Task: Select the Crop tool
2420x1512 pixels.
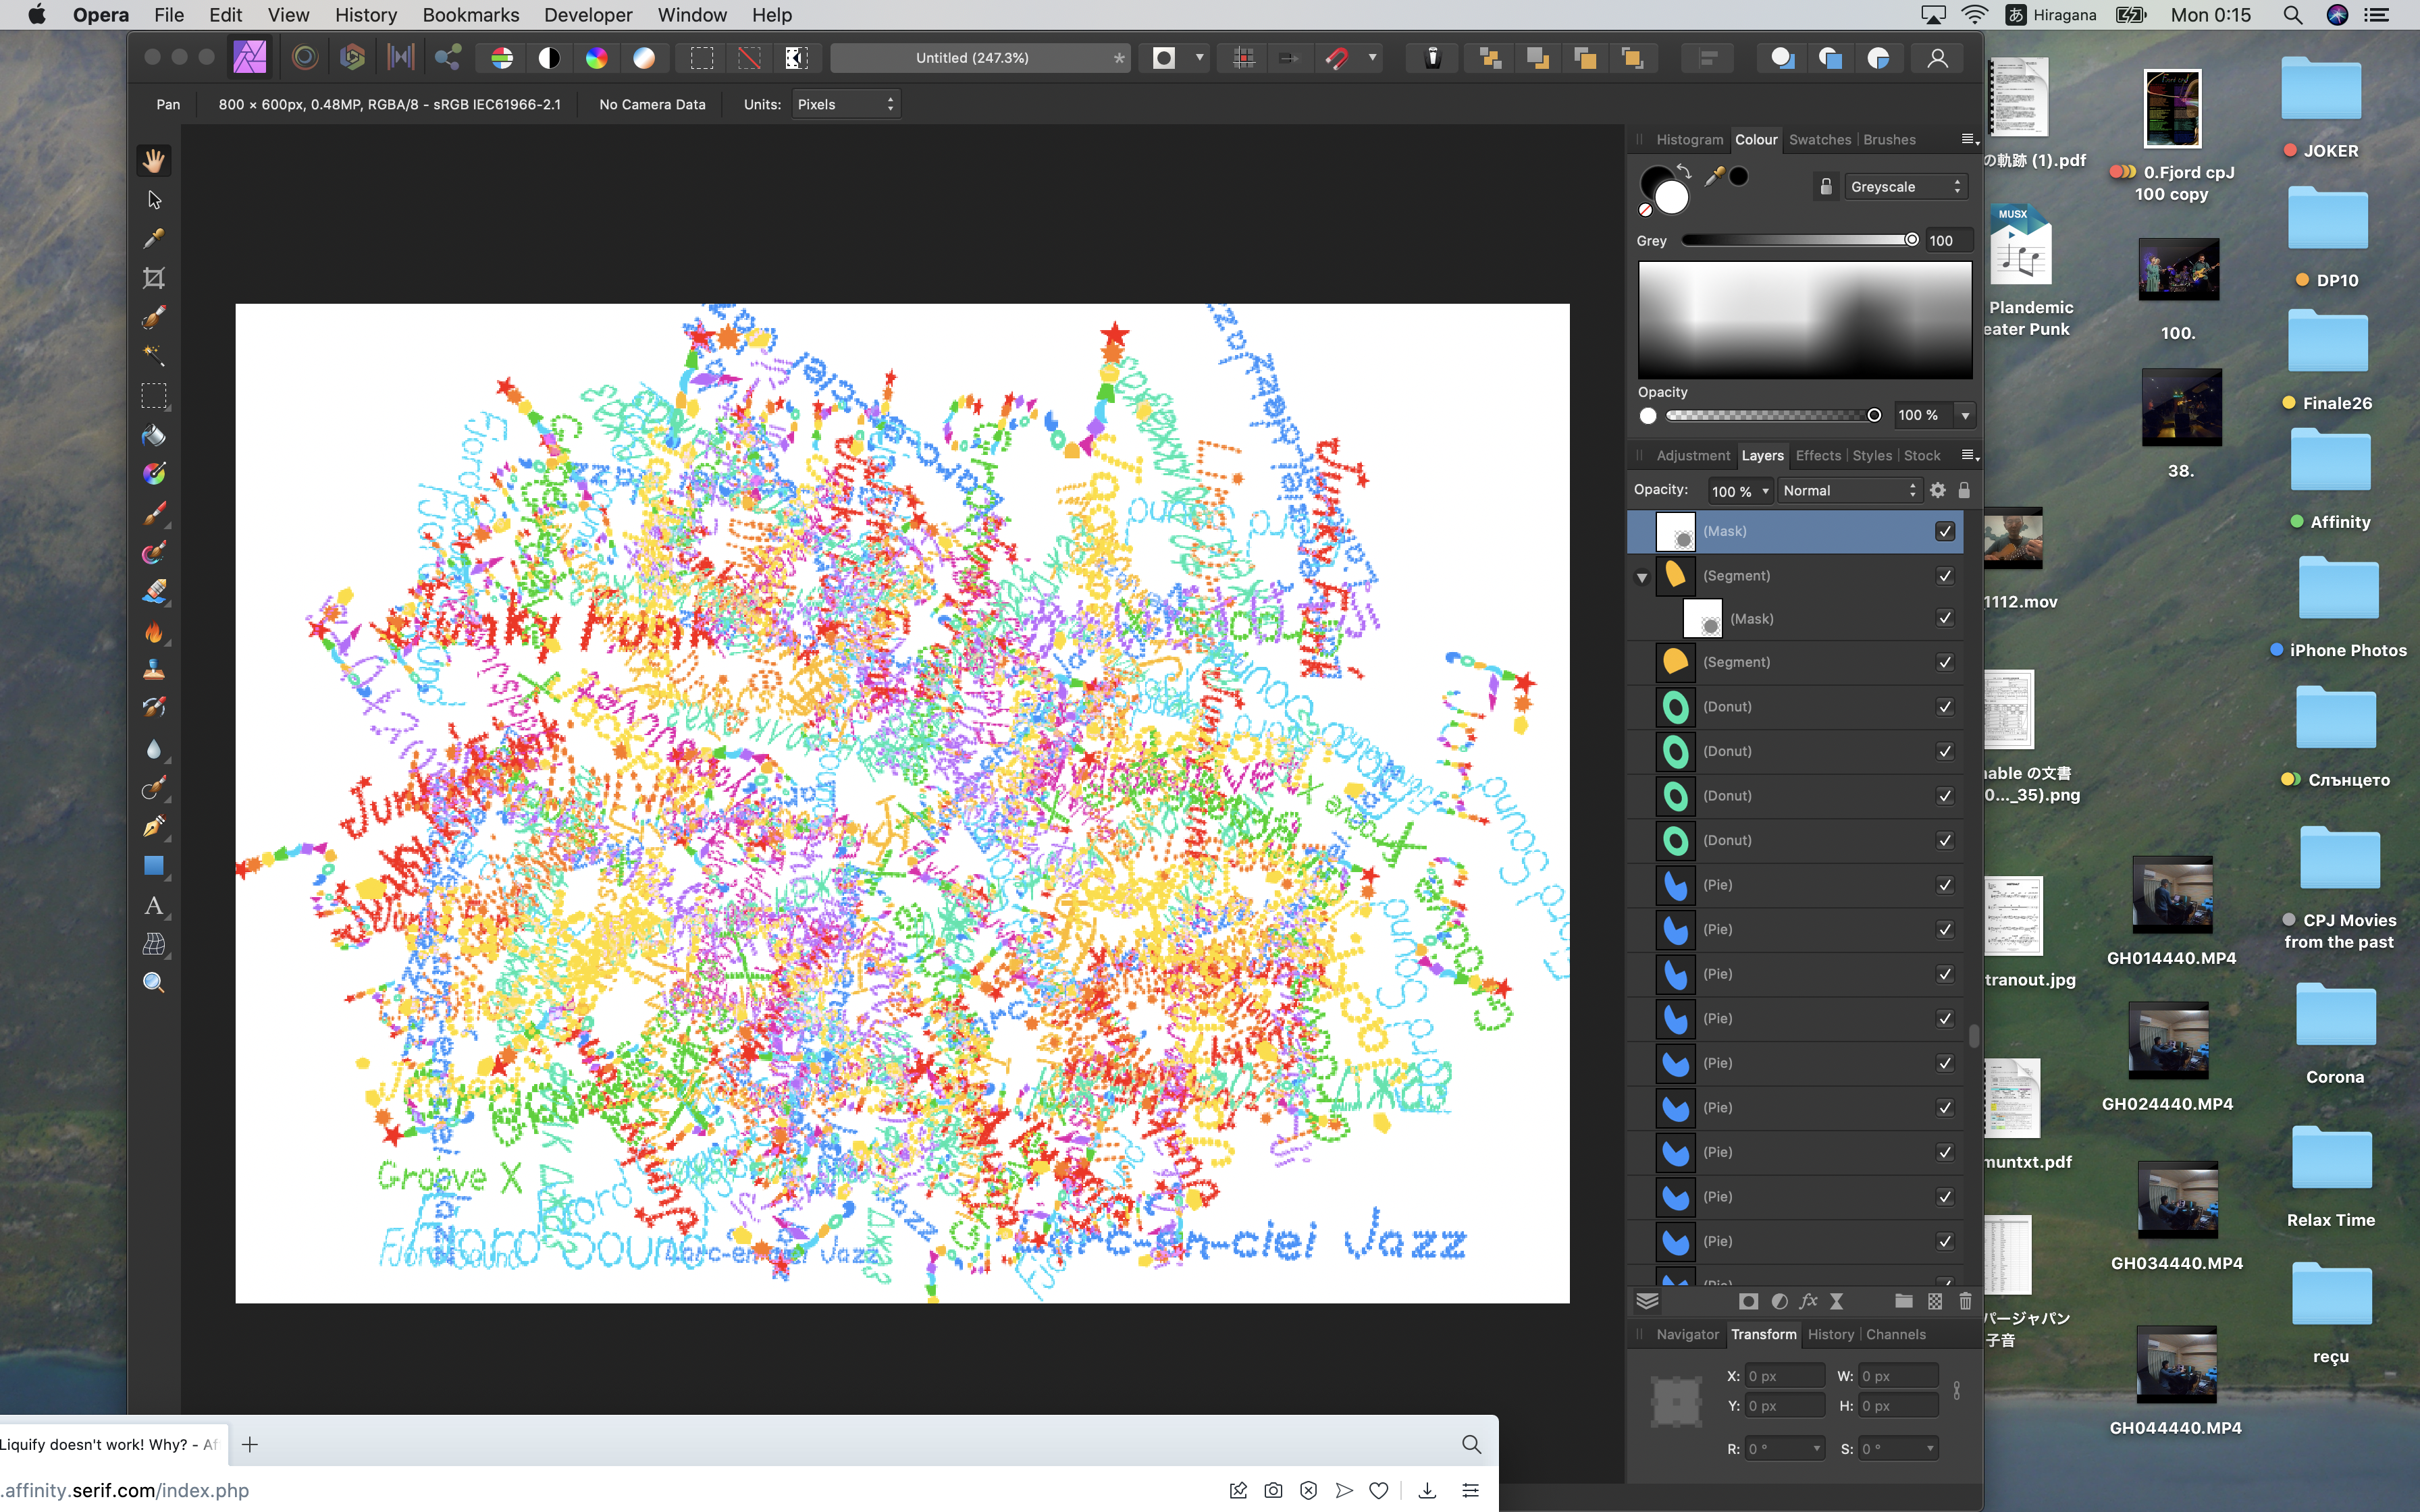Action: click(154, 278)
